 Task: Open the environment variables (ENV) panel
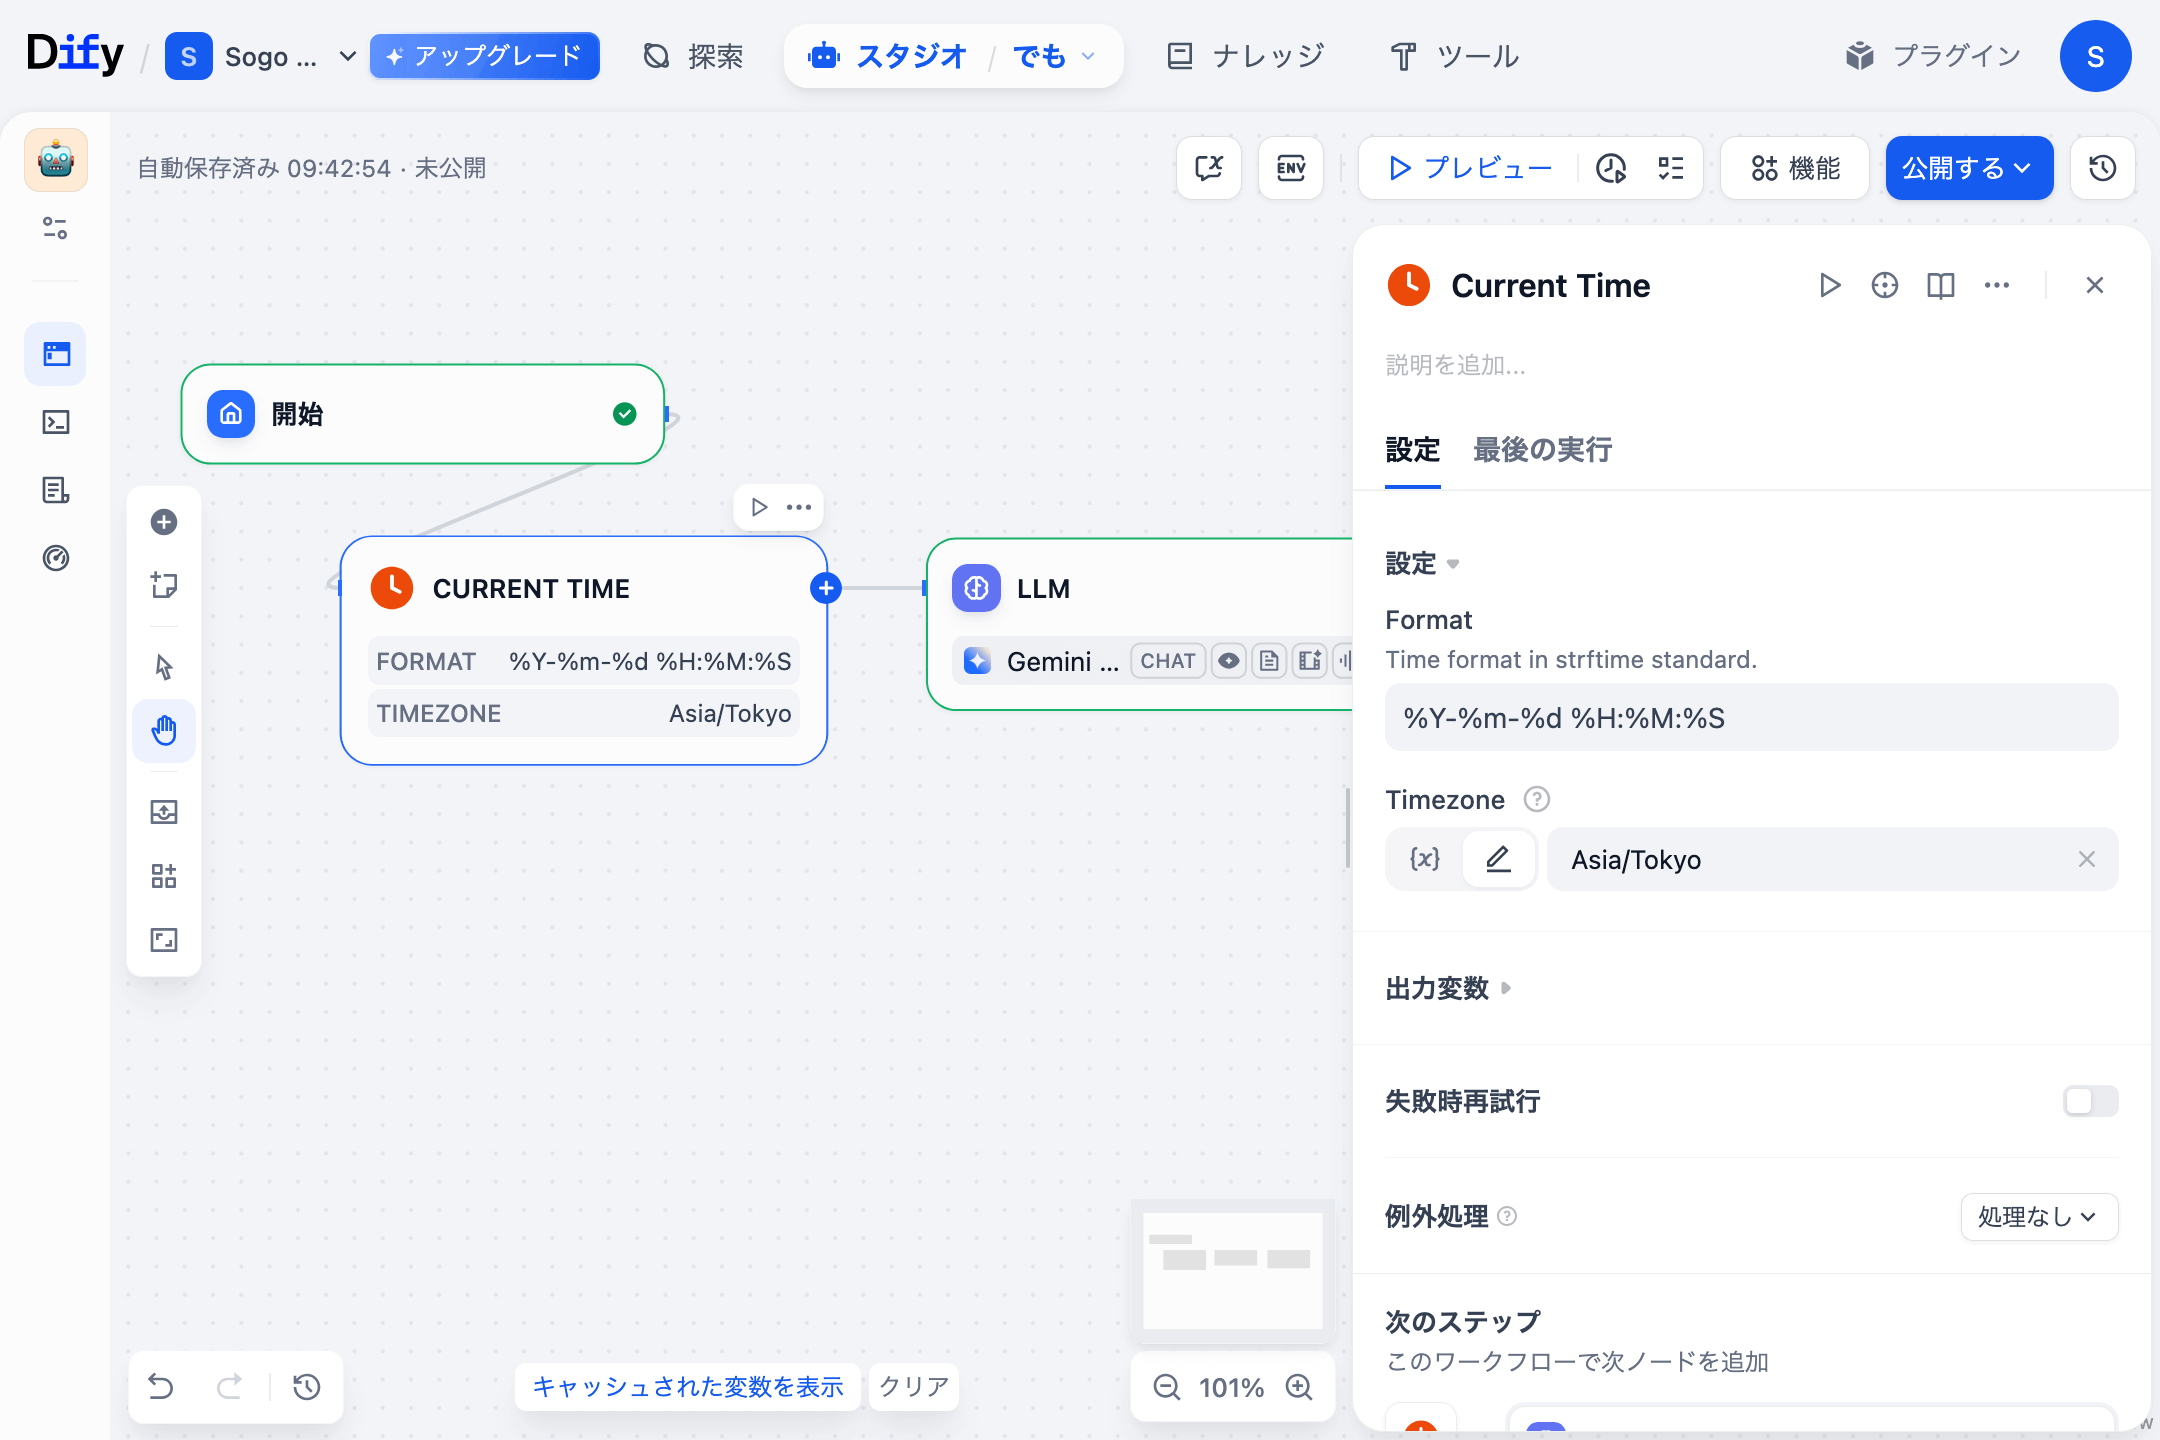point(1290,168)
